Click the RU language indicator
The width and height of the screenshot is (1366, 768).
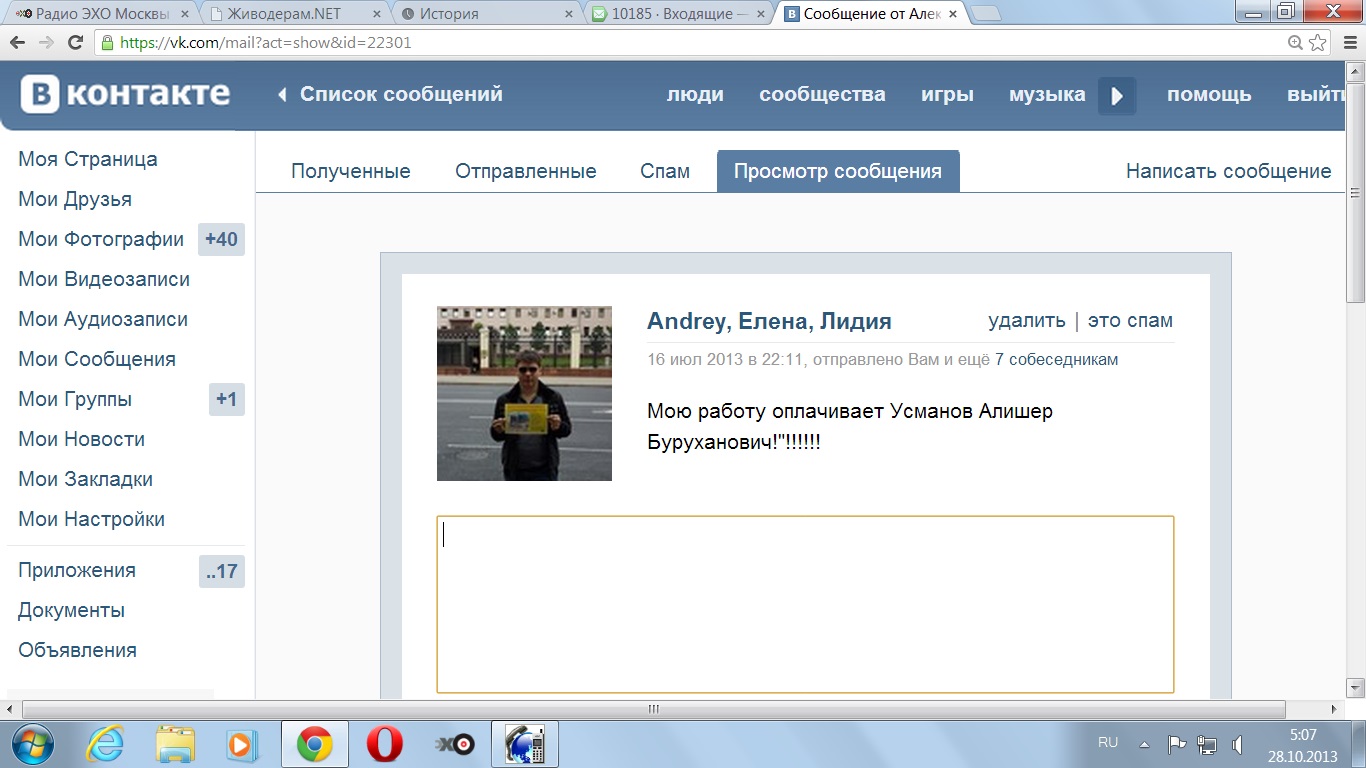tap(1108, 742)
